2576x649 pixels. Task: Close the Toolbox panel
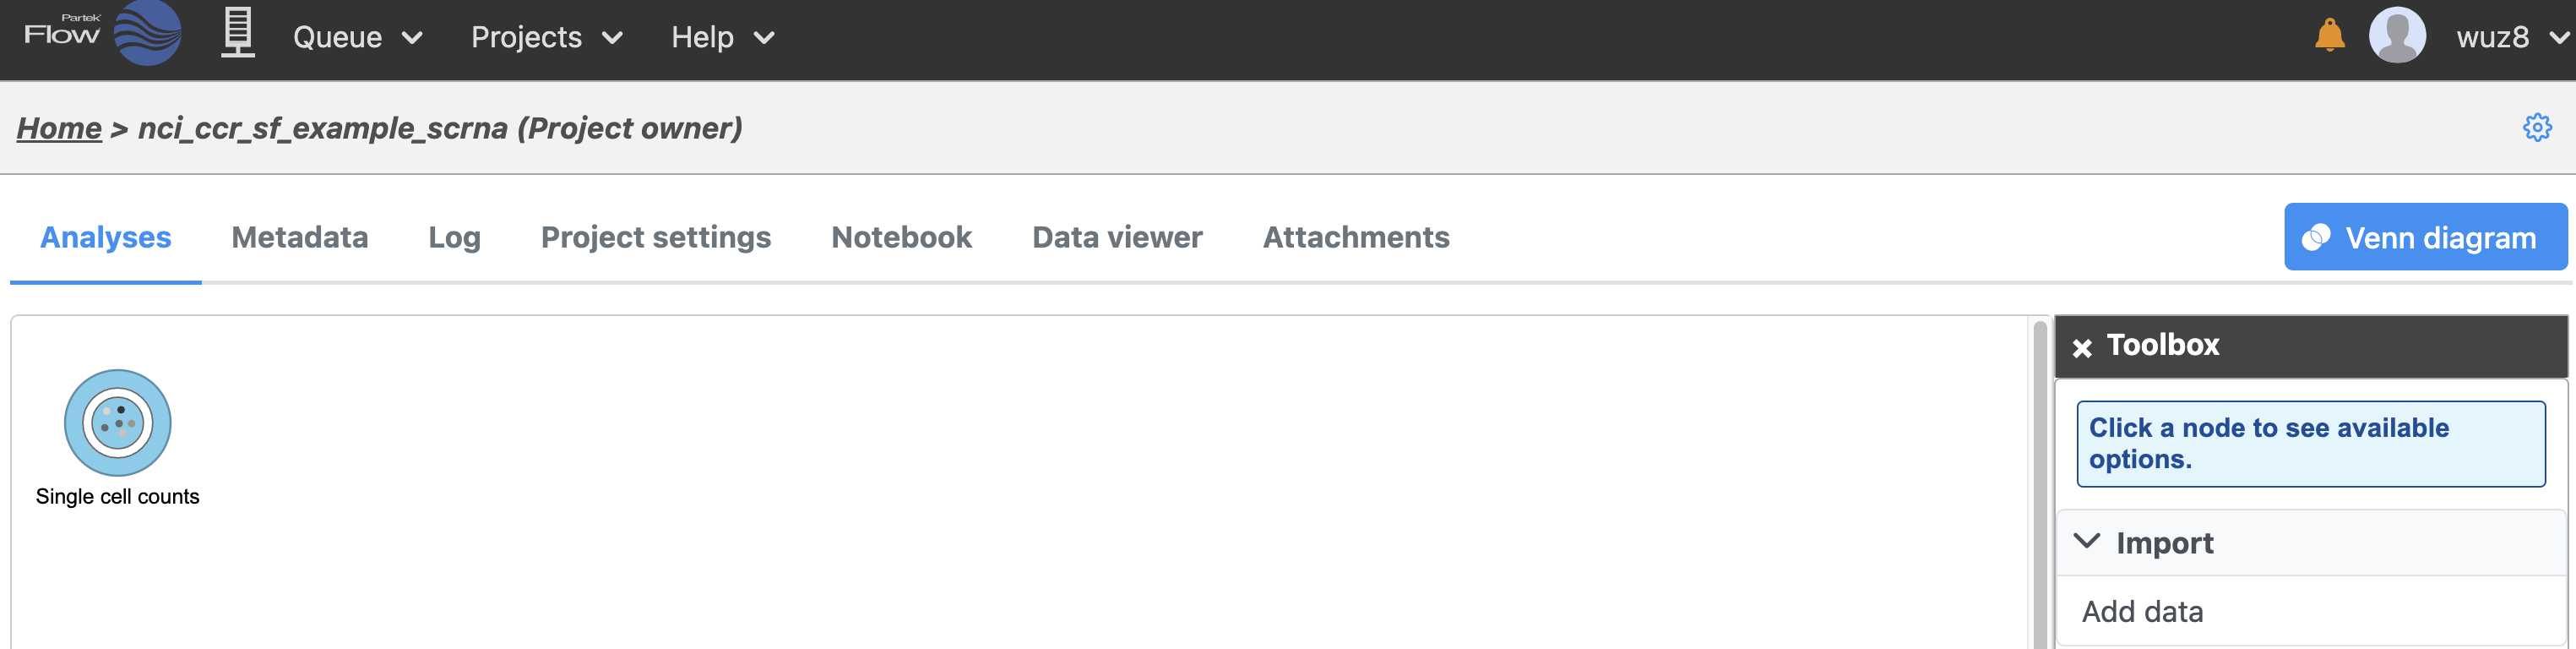tap(2082, 347)
